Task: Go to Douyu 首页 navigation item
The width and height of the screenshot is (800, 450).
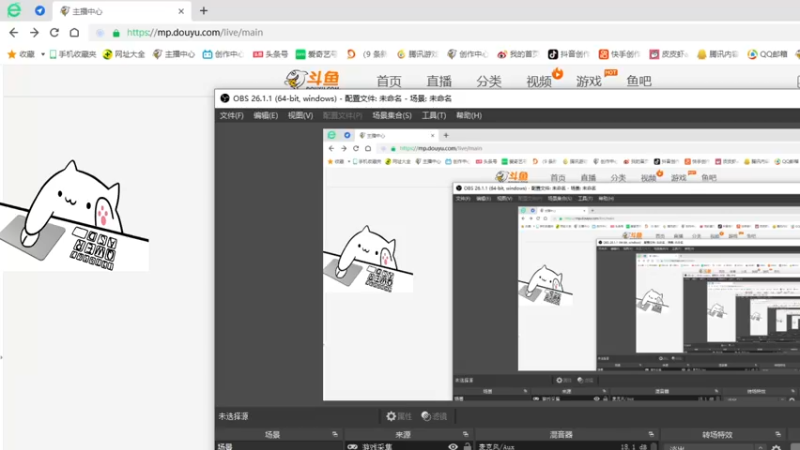Action: pos(389,81)
